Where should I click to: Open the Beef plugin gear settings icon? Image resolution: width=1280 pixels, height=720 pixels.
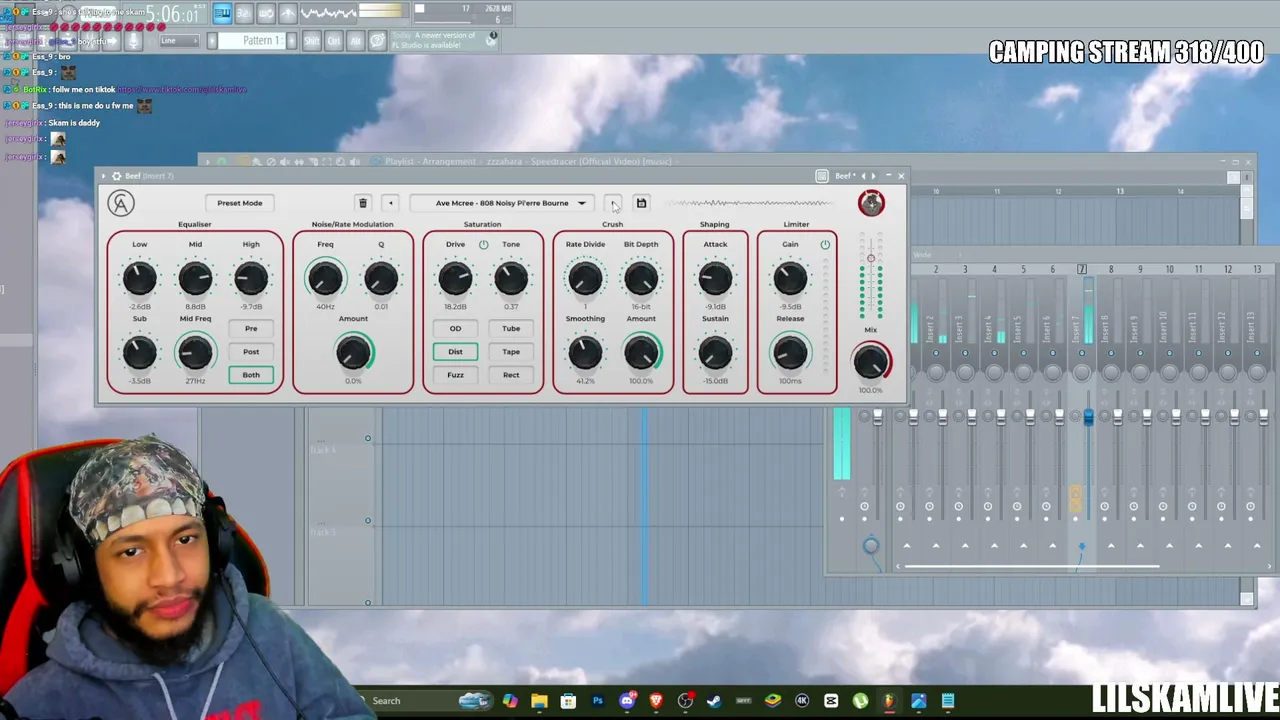[x=116, y=176]
